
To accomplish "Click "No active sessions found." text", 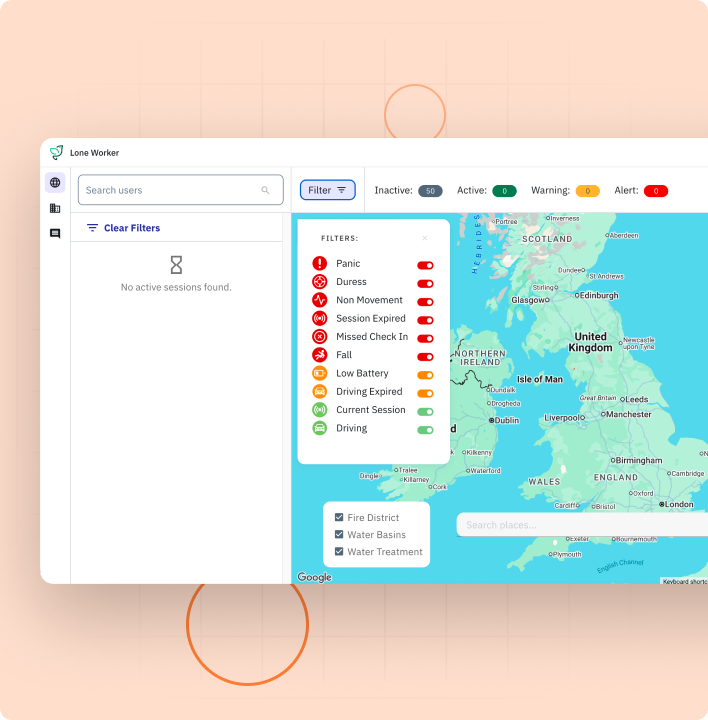I will (176, 287).
